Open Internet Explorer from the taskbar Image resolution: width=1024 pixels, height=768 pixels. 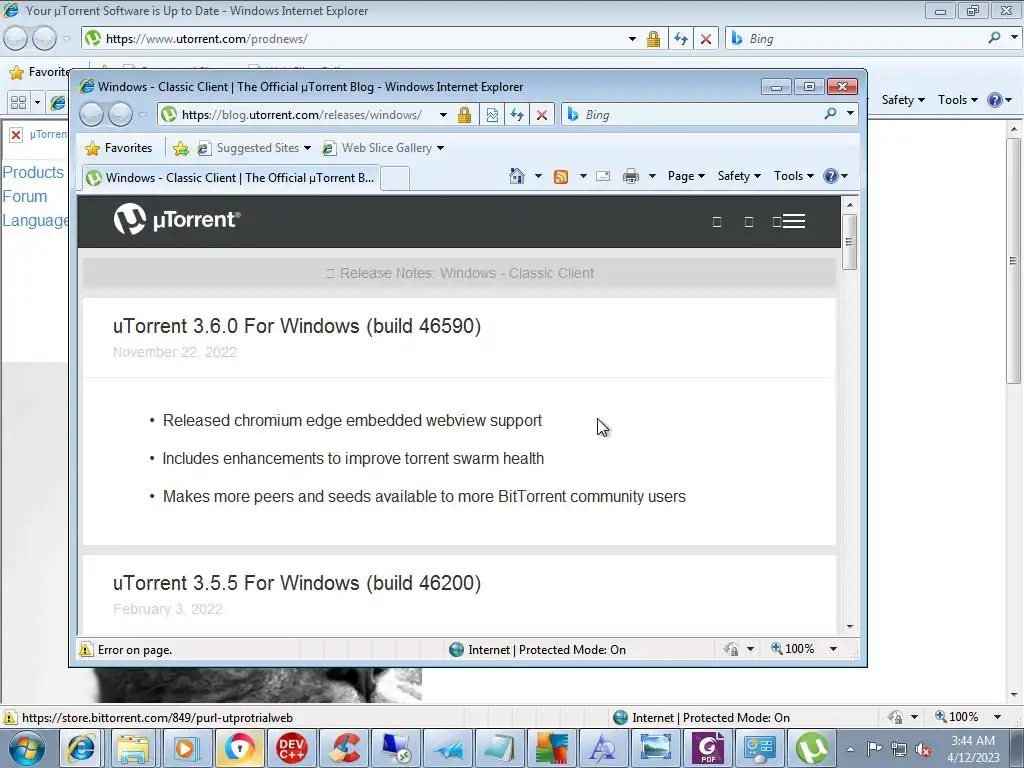81,748
